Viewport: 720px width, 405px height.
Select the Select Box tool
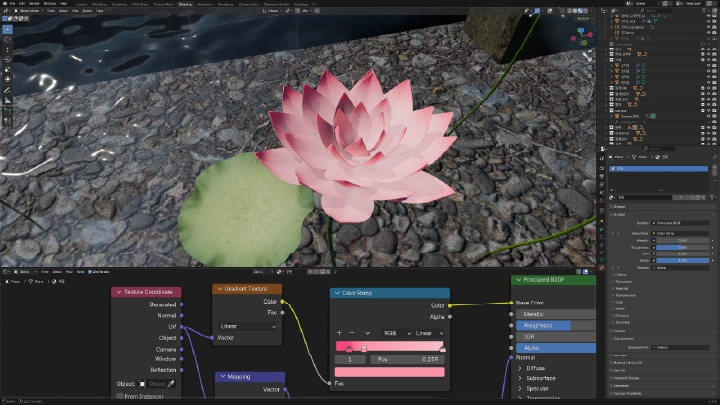pyautogui.click(x=7, y=29)
